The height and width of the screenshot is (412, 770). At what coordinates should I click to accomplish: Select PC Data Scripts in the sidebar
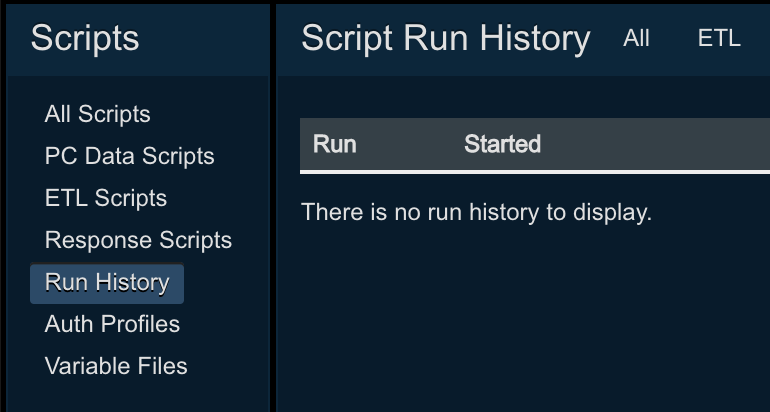pos(129,156)
